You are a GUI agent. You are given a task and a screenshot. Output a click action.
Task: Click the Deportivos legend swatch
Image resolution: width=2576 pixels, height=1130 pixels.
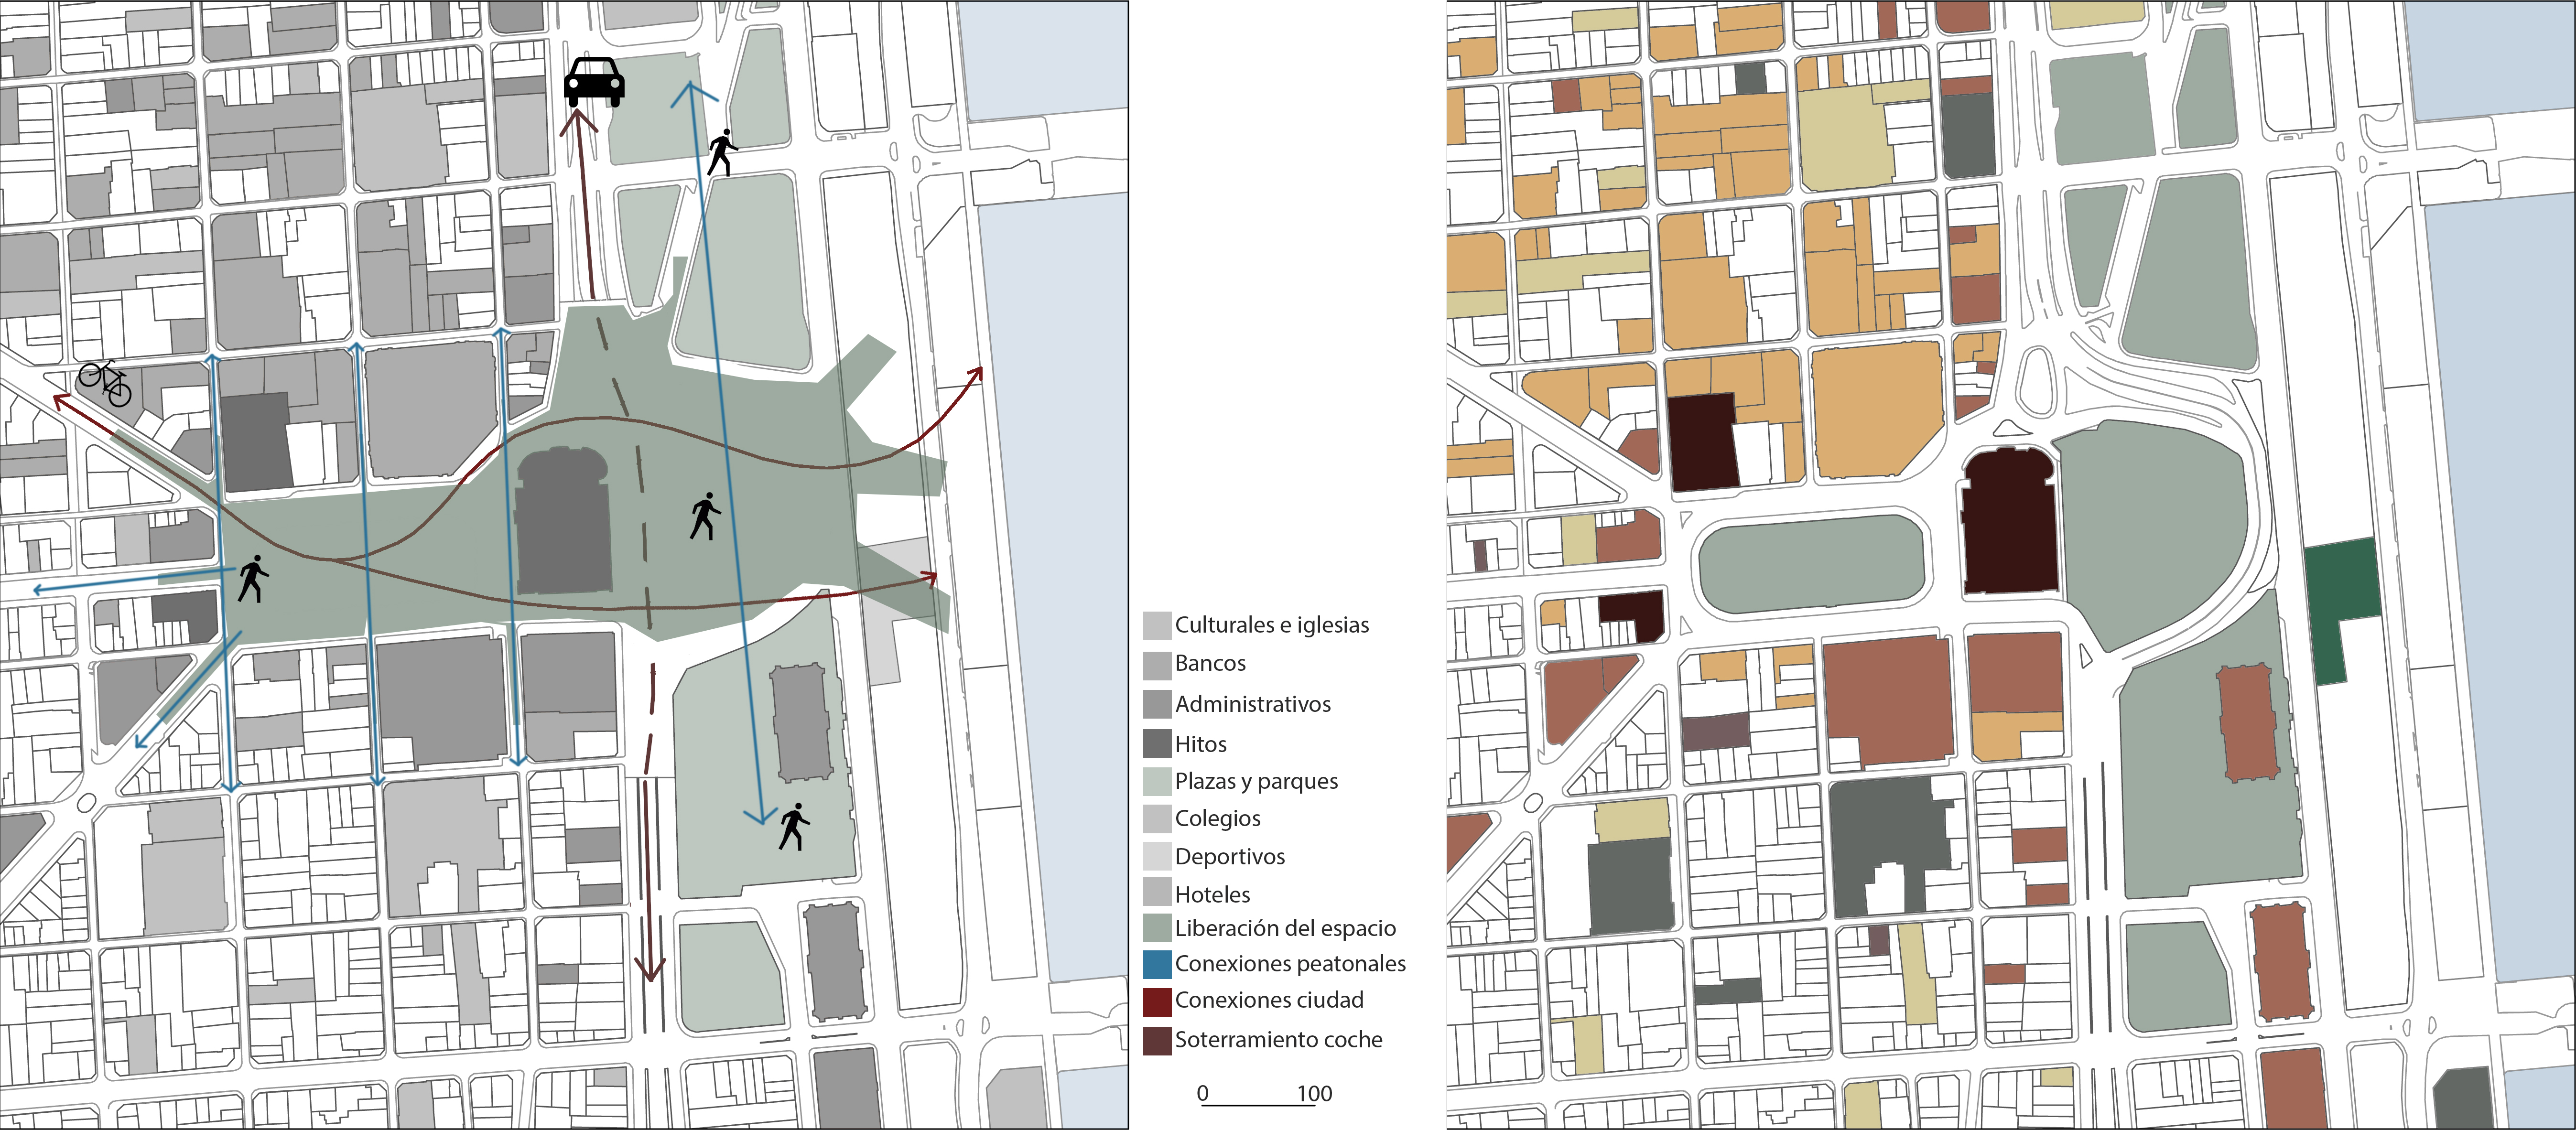[1156, 856]
